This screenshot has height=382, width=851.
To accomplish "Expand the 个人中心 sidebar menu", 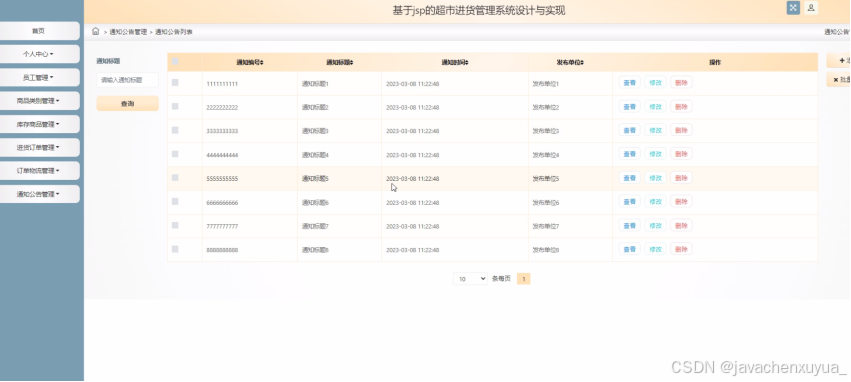I will 39,54.
